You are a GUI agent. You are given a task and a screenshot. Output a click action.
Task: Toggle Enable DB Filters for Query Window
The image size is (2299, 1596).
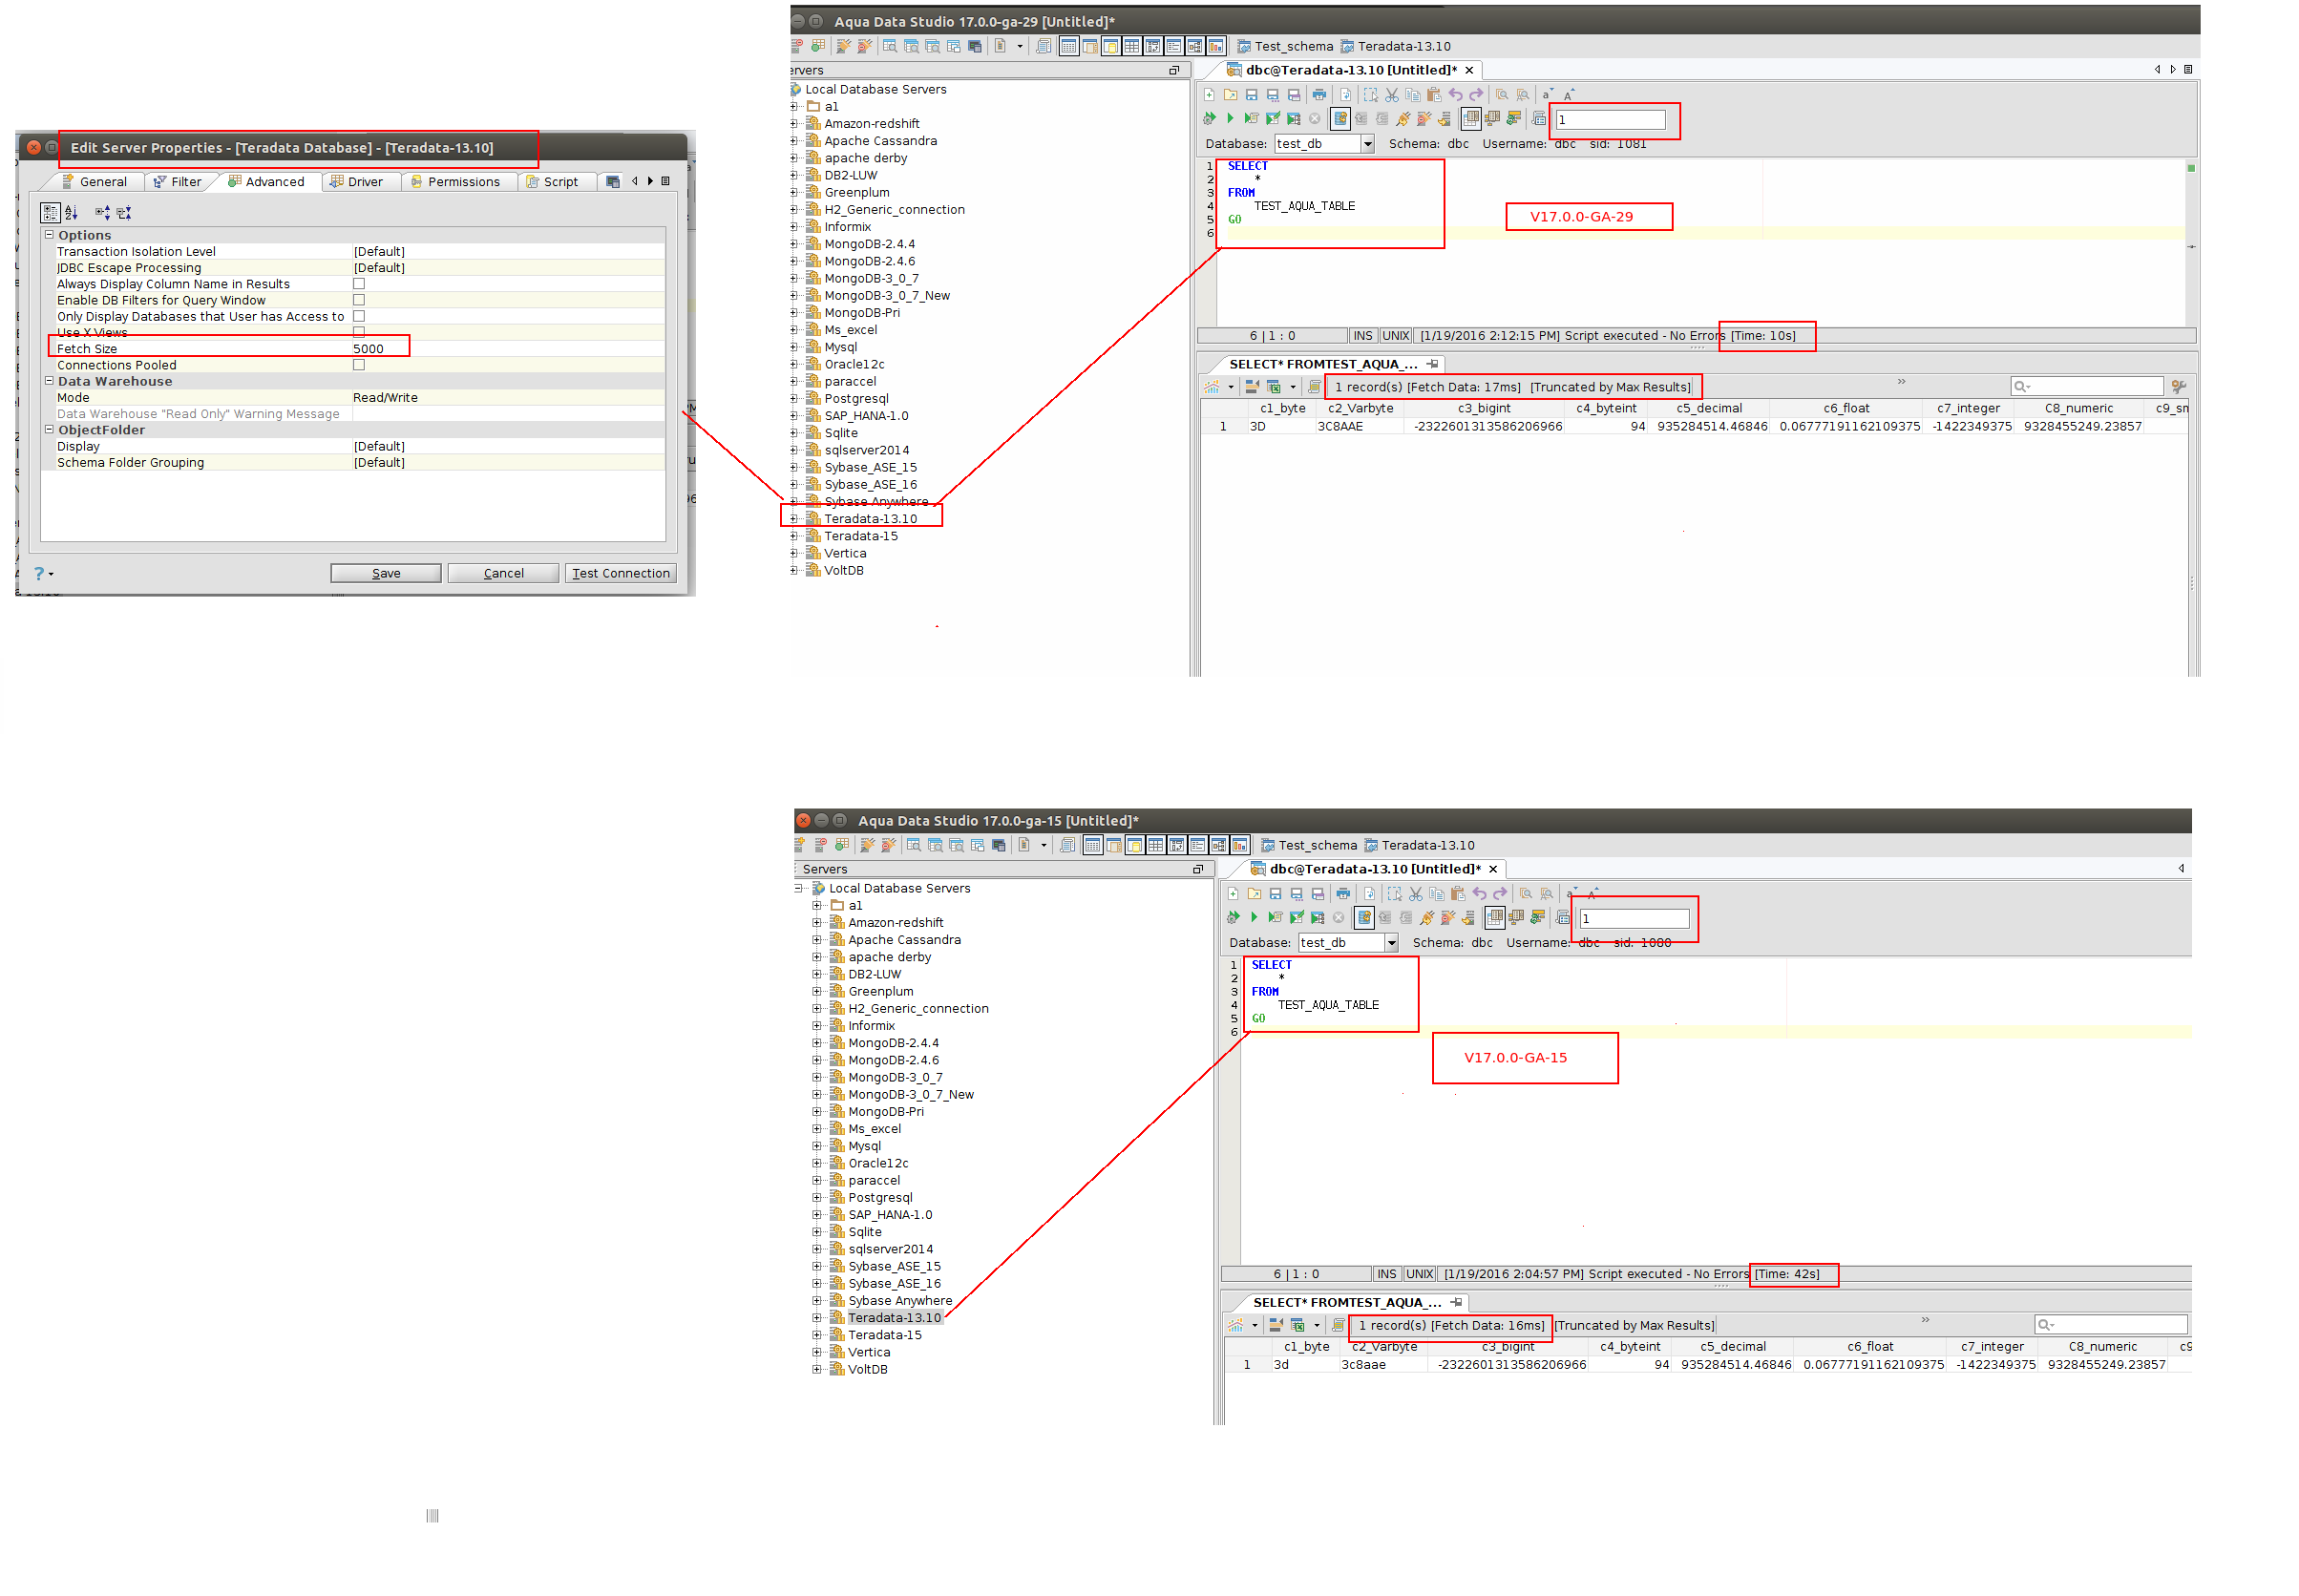[x=358, y=300]
